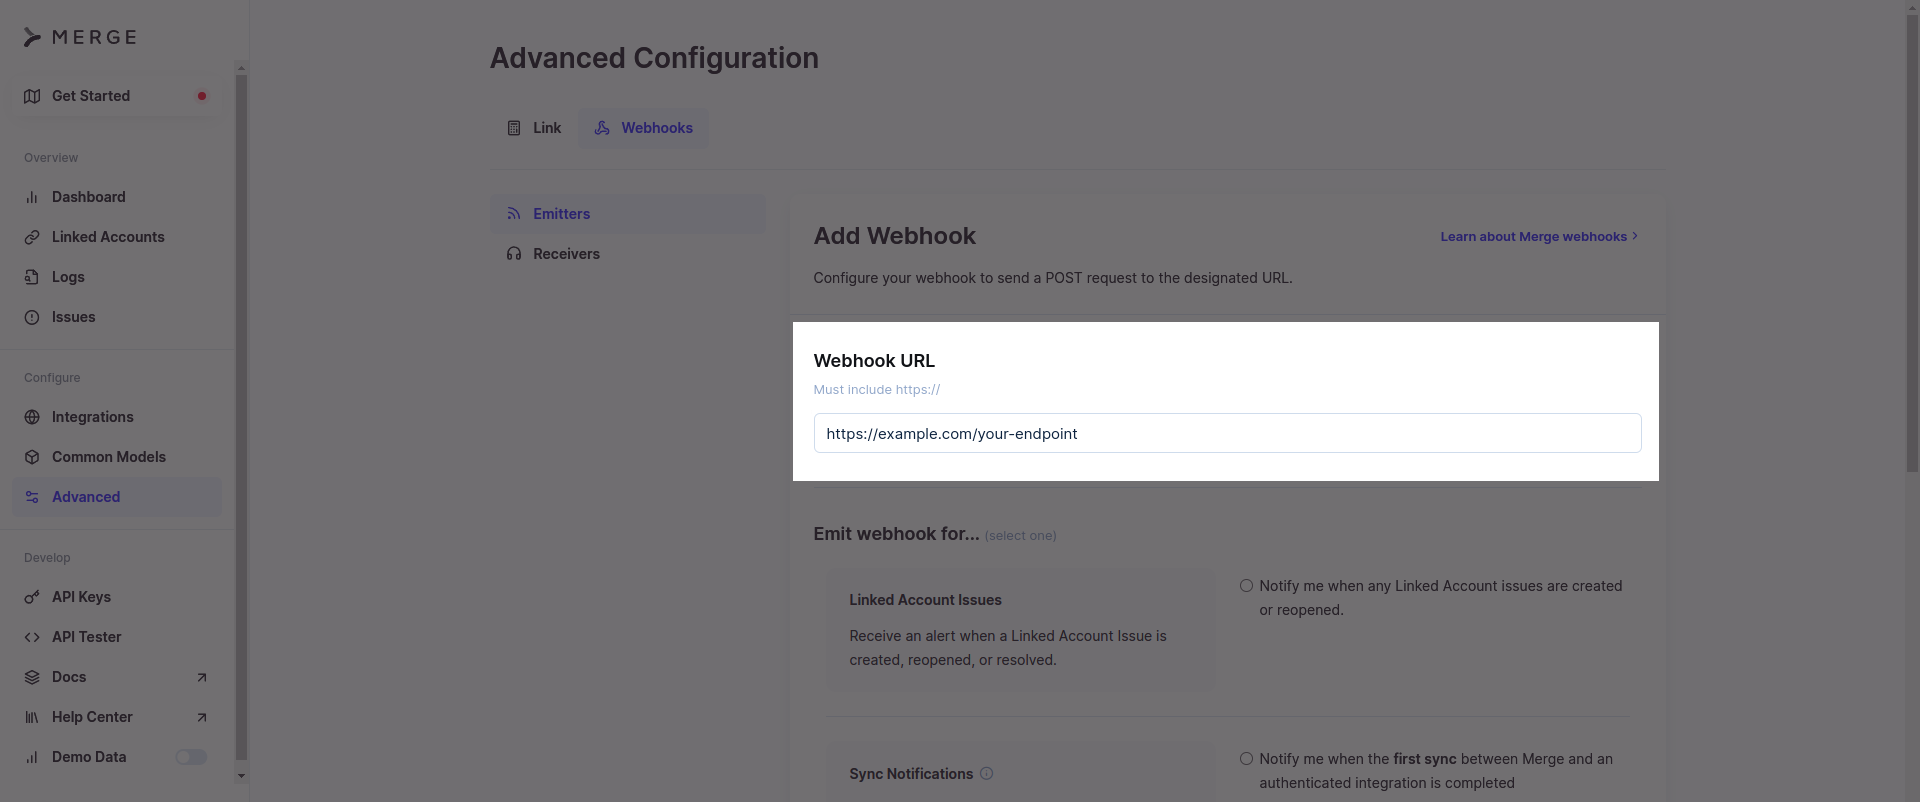Viewport: 1920px width, 802px height.
Task: Click the Common Models cube icon
Action: 32,457
